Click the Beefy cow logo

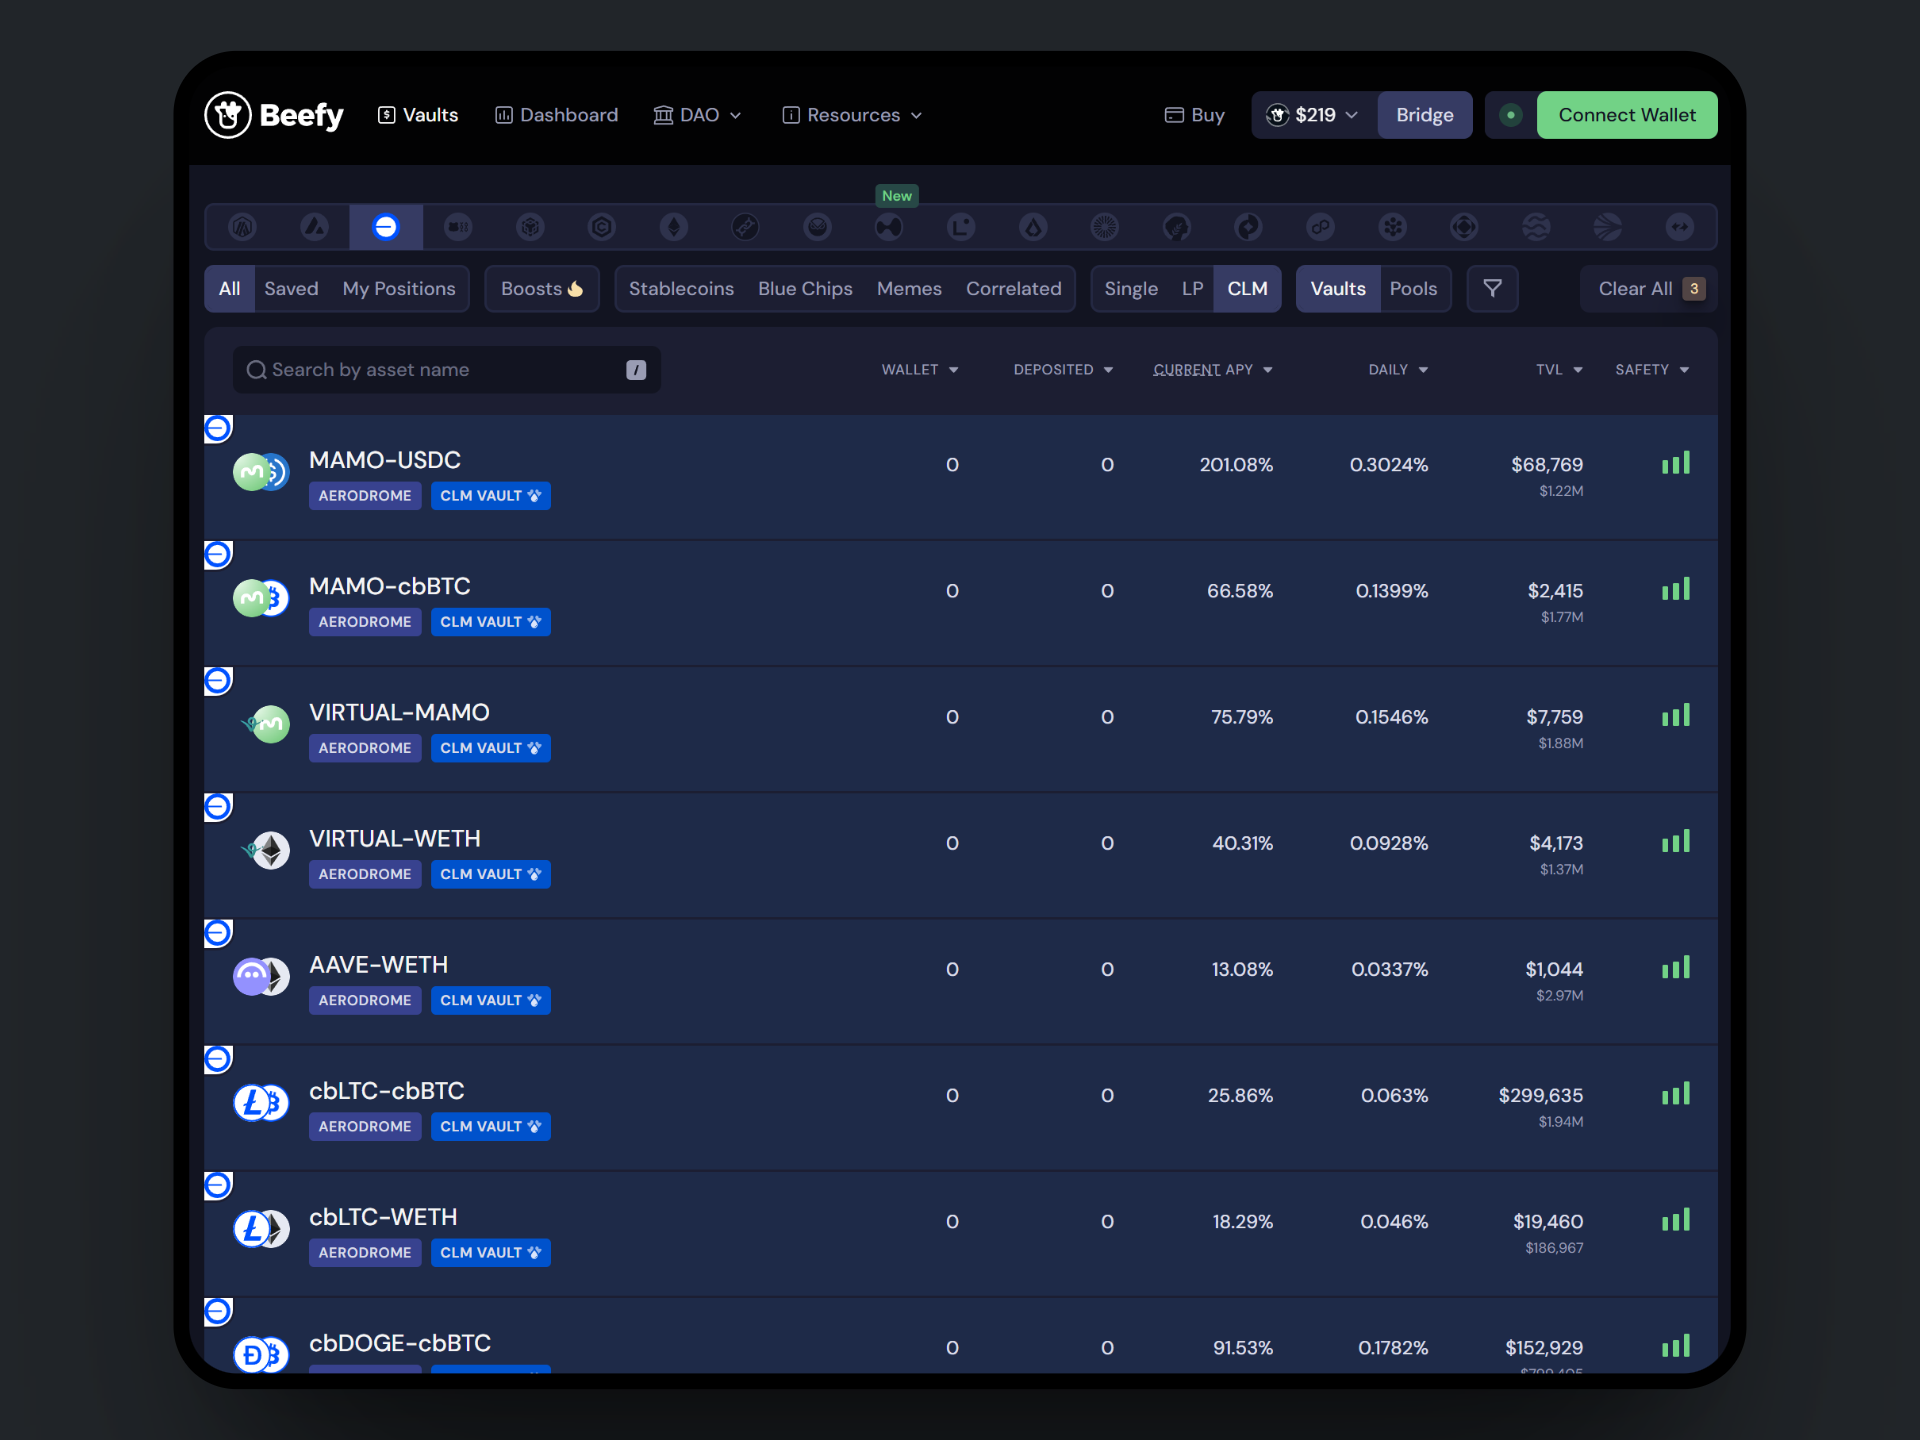tap(228, 115)
